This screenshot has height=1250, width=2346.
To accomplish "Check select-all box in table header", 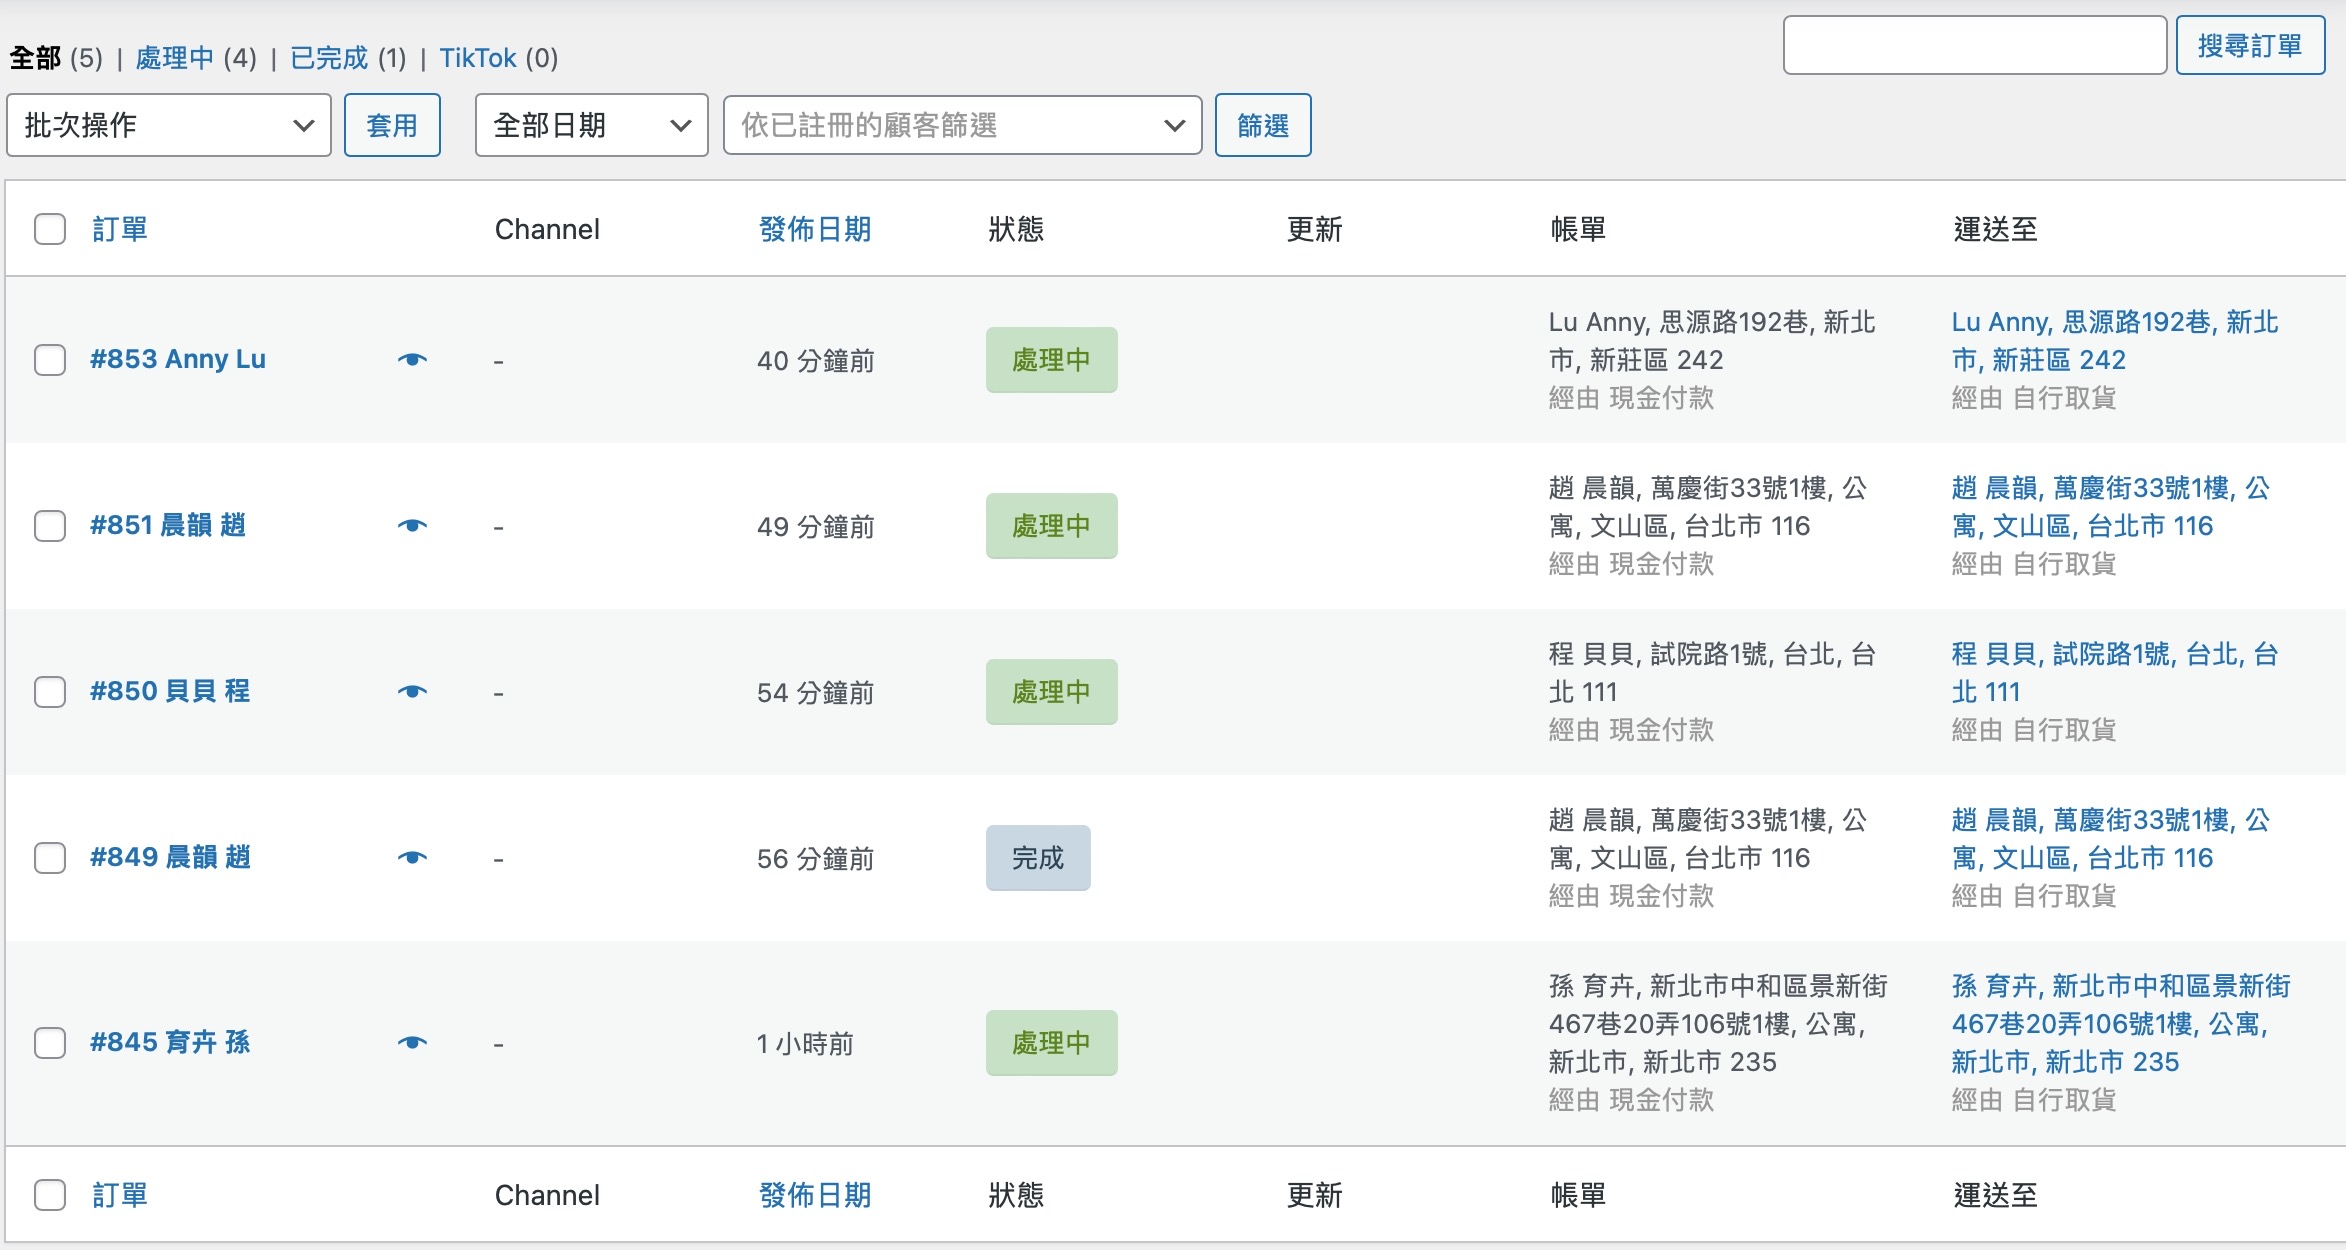I will click(50, 229).
